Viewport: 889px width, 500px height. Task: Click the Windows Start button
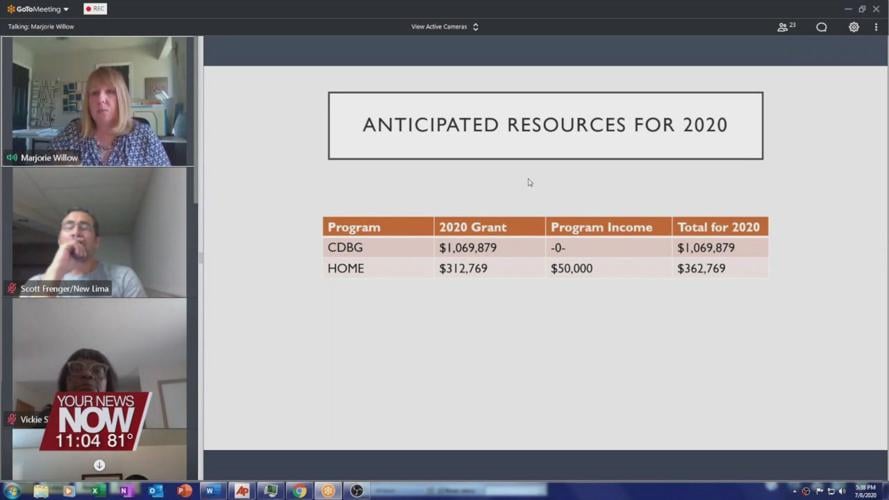(12, 491)
